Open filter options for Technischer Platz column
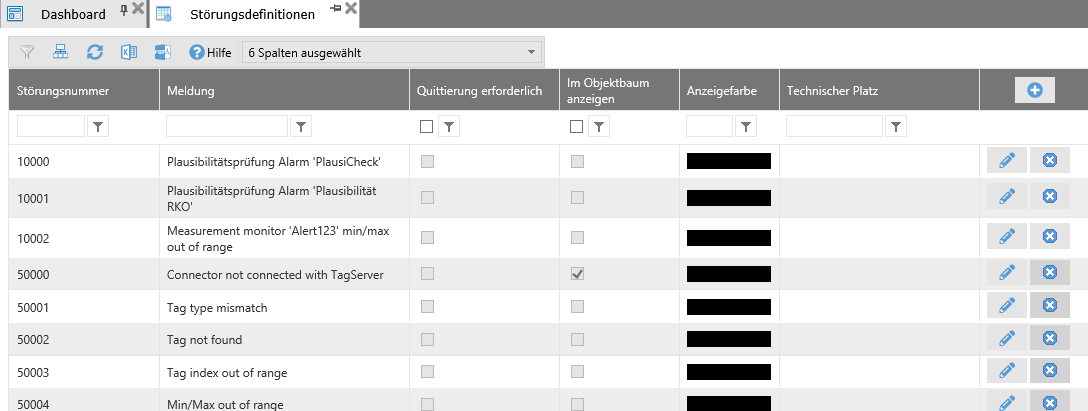This screenshot has width=1088, height=411. pos(897,127)
